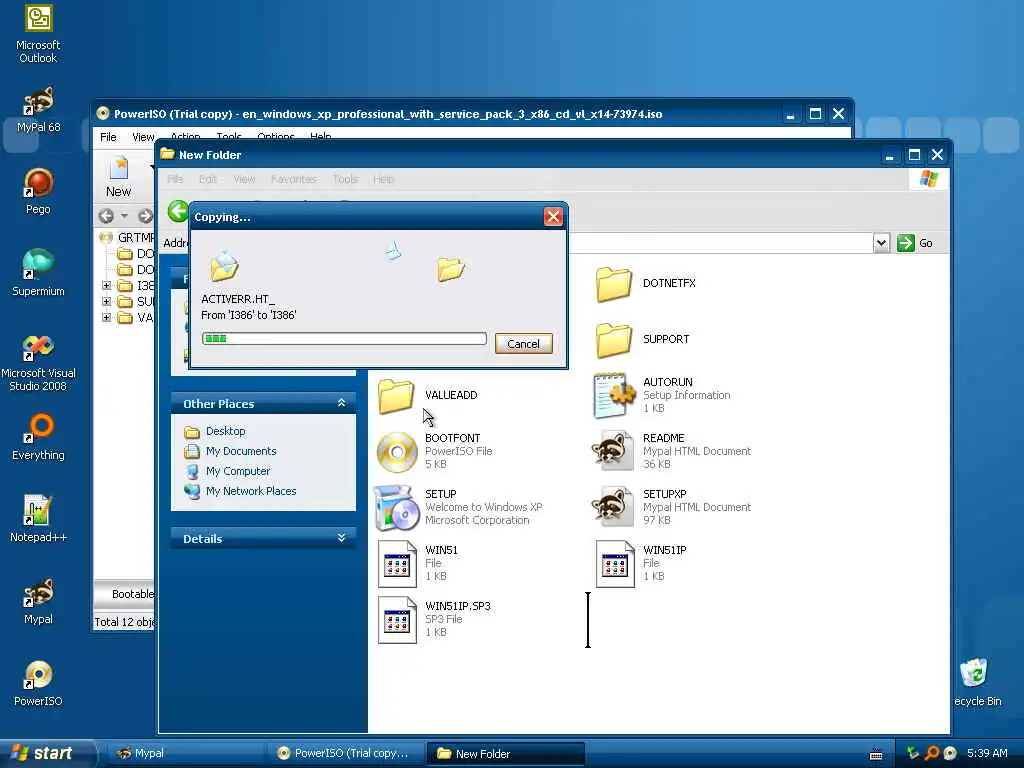The height and width of the screenshot is (768, 1024).
Task: Open Mypal desktop shortcut
Action: [38, 601]
